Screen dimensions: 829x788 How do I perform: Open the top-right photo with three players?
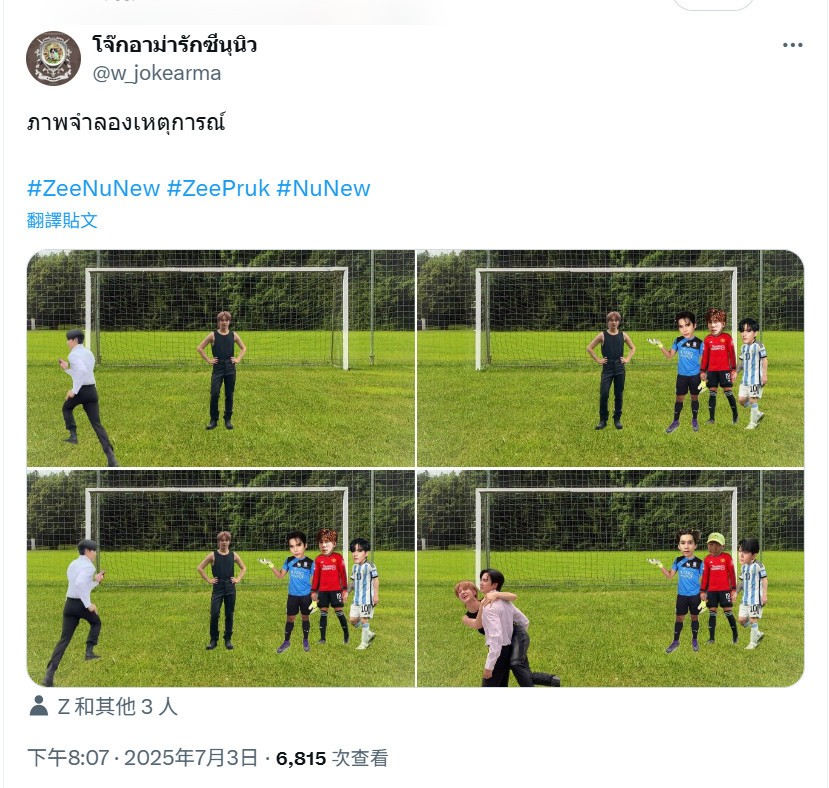tap(610, 358)
